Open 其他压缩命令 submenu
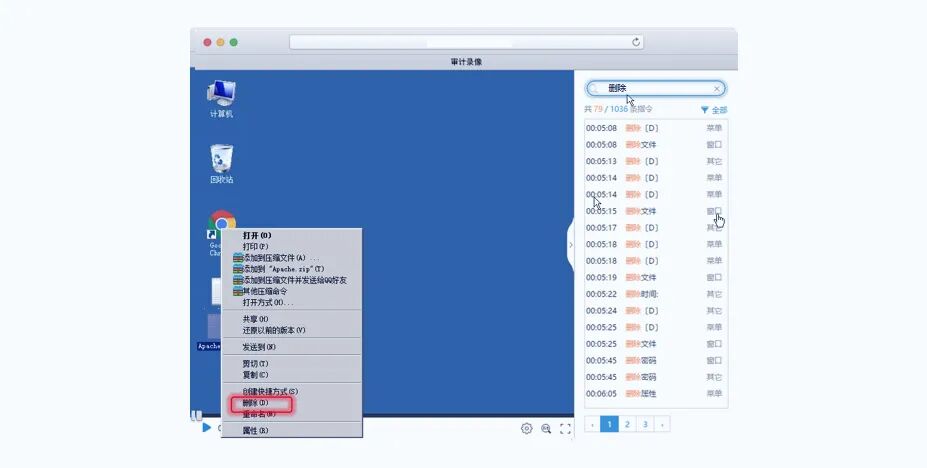927x468 pixels. (x=291, y=291)
